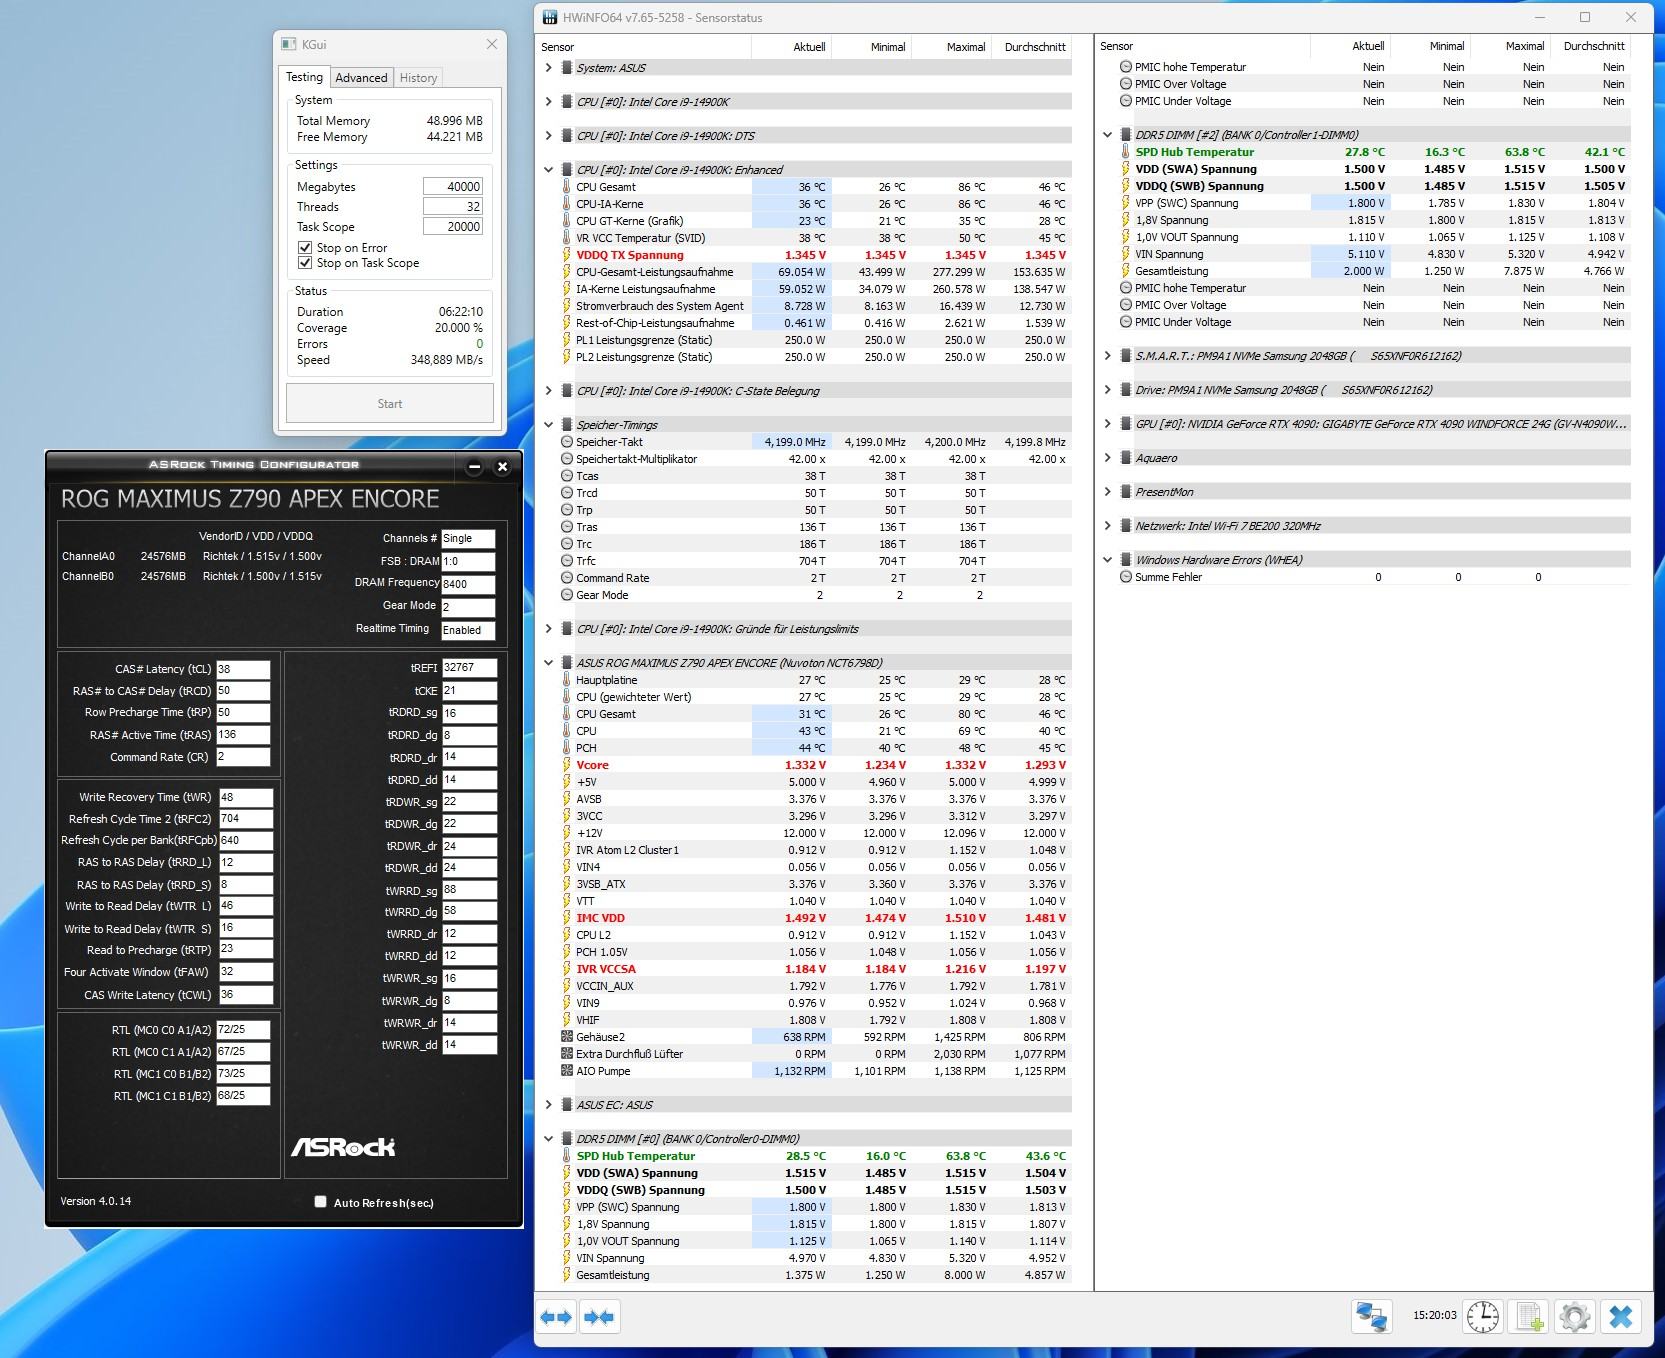The width and height of the screenshot is (1665, 1358).
Task: Click the clock reset timer icon in HWiNFO
Action: click(1482, 1316)
